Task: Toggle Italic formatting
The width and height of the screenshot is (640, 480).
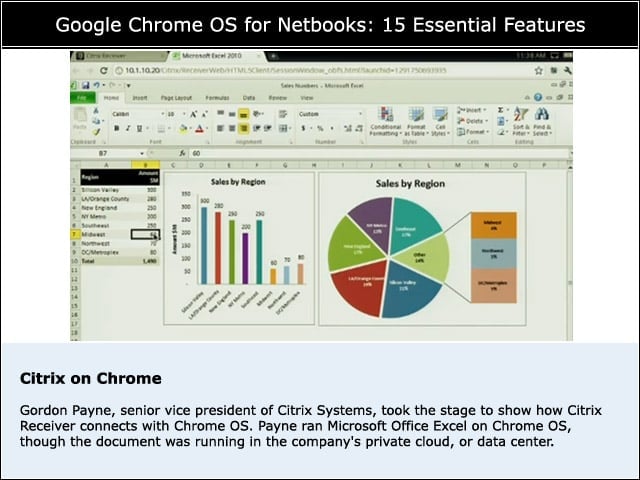Action: pyautogui.click(x=128, y=128)
